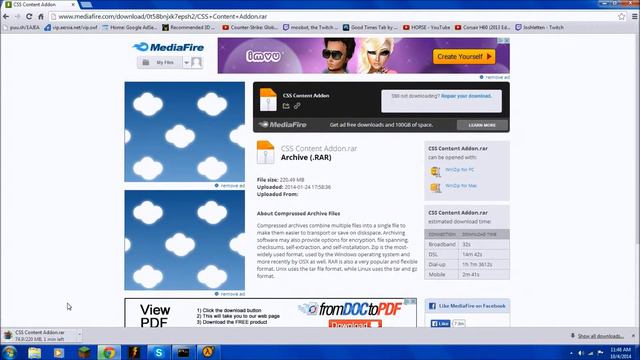Click Show all downloads link
640x360 pixels.
click(x=600, y=336)
